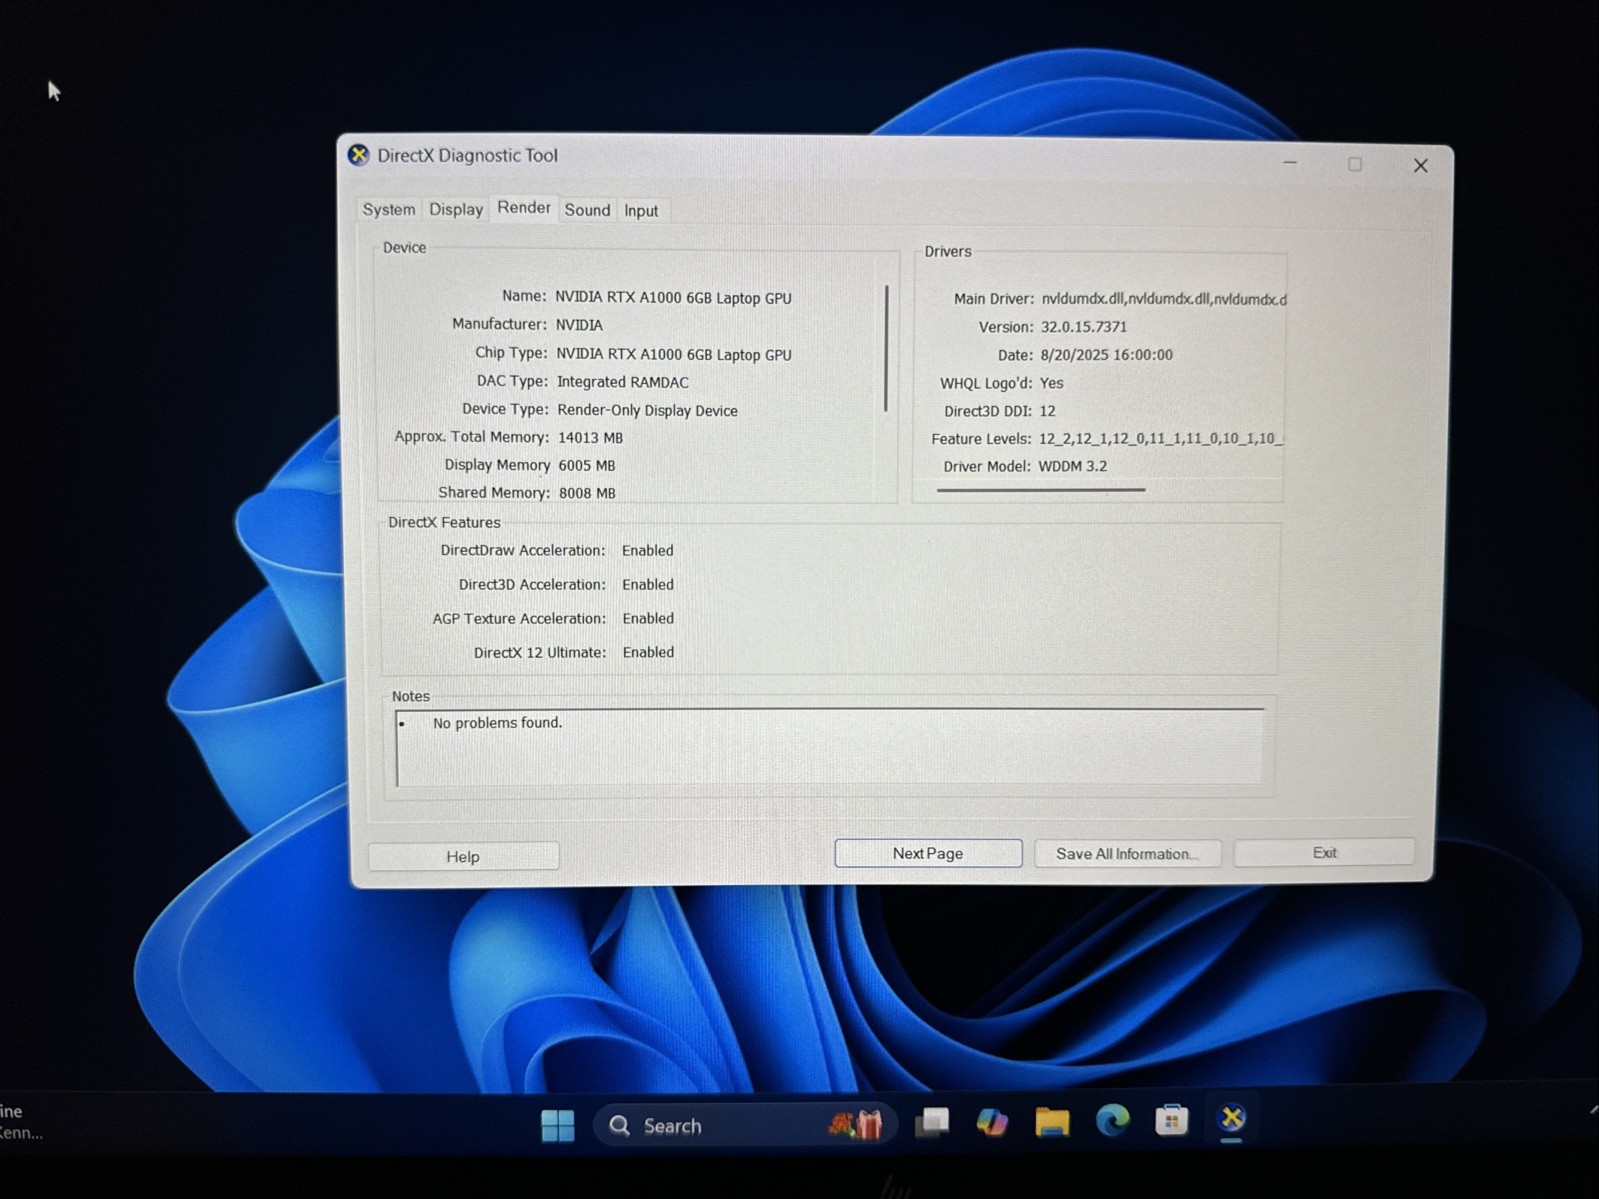Click the taskbar Search box

745,1125
